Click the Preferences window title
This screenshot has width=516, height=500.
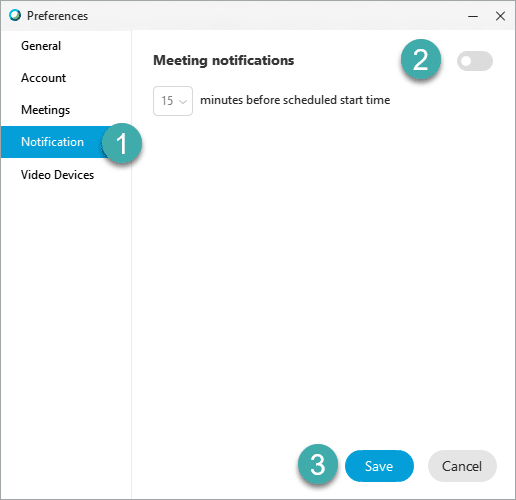pyautogui.click(x=57, y=16)
